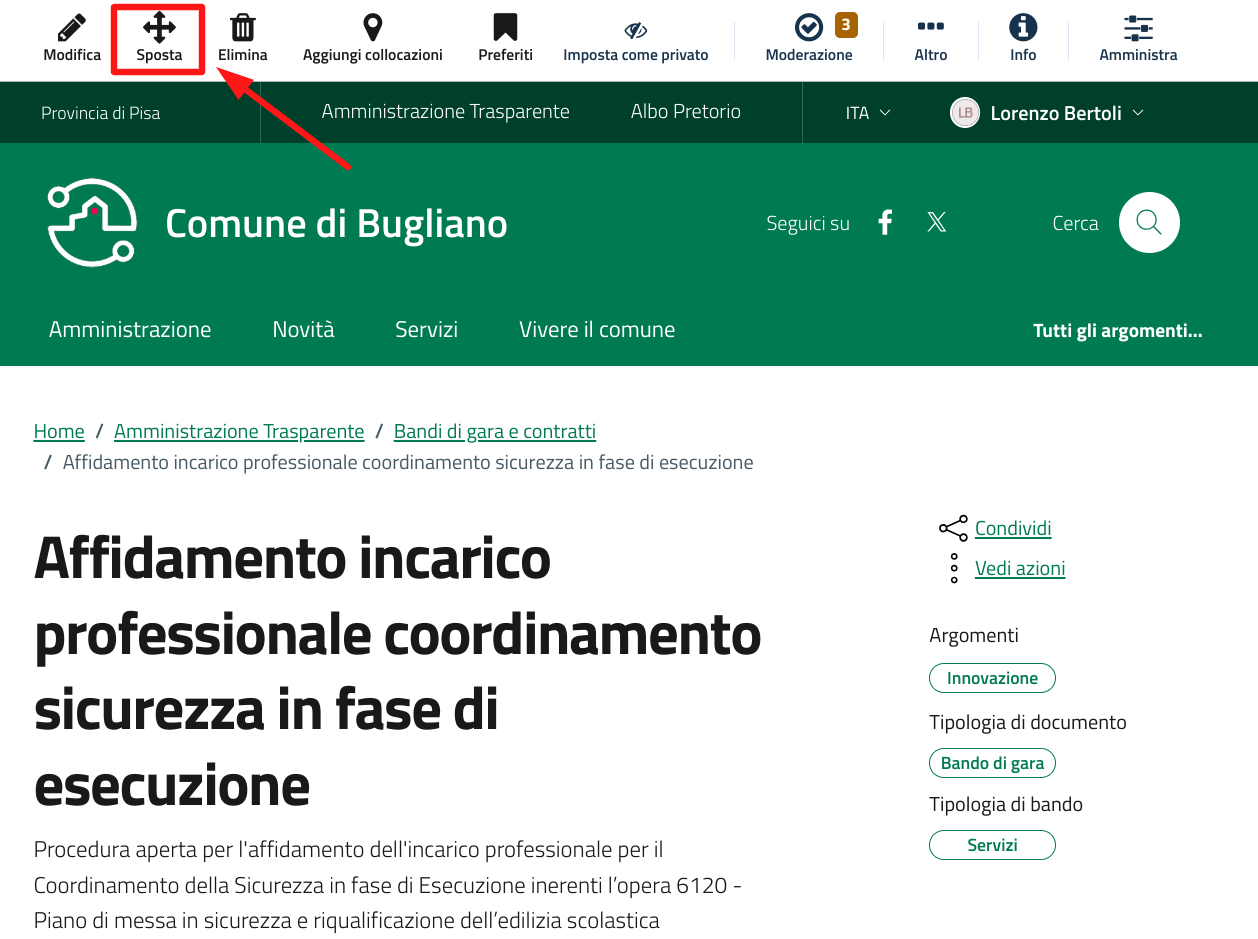Go to the Servizi menu item

click(426, 329)
